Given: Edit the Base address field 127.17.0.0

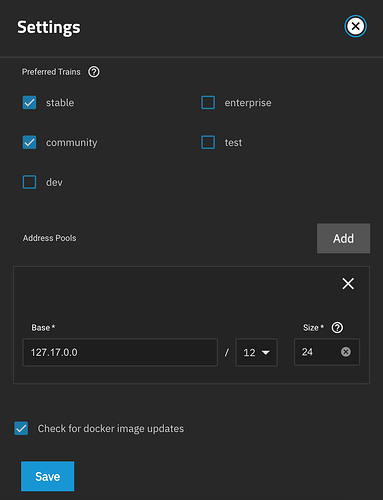Looking at the screenshot, I should pyautogui.click(x=120, y=352).
